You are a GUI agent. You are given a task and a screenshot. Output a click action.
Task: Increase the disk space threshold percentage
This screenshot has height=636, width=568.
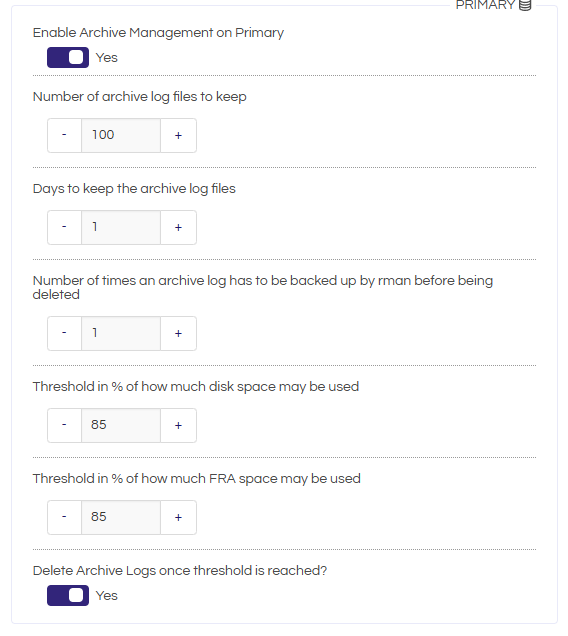coord(179,425)
